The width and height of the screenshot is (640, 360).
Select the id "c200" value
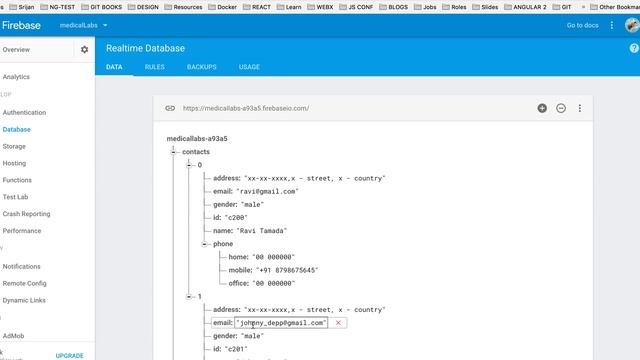[236, 218]
